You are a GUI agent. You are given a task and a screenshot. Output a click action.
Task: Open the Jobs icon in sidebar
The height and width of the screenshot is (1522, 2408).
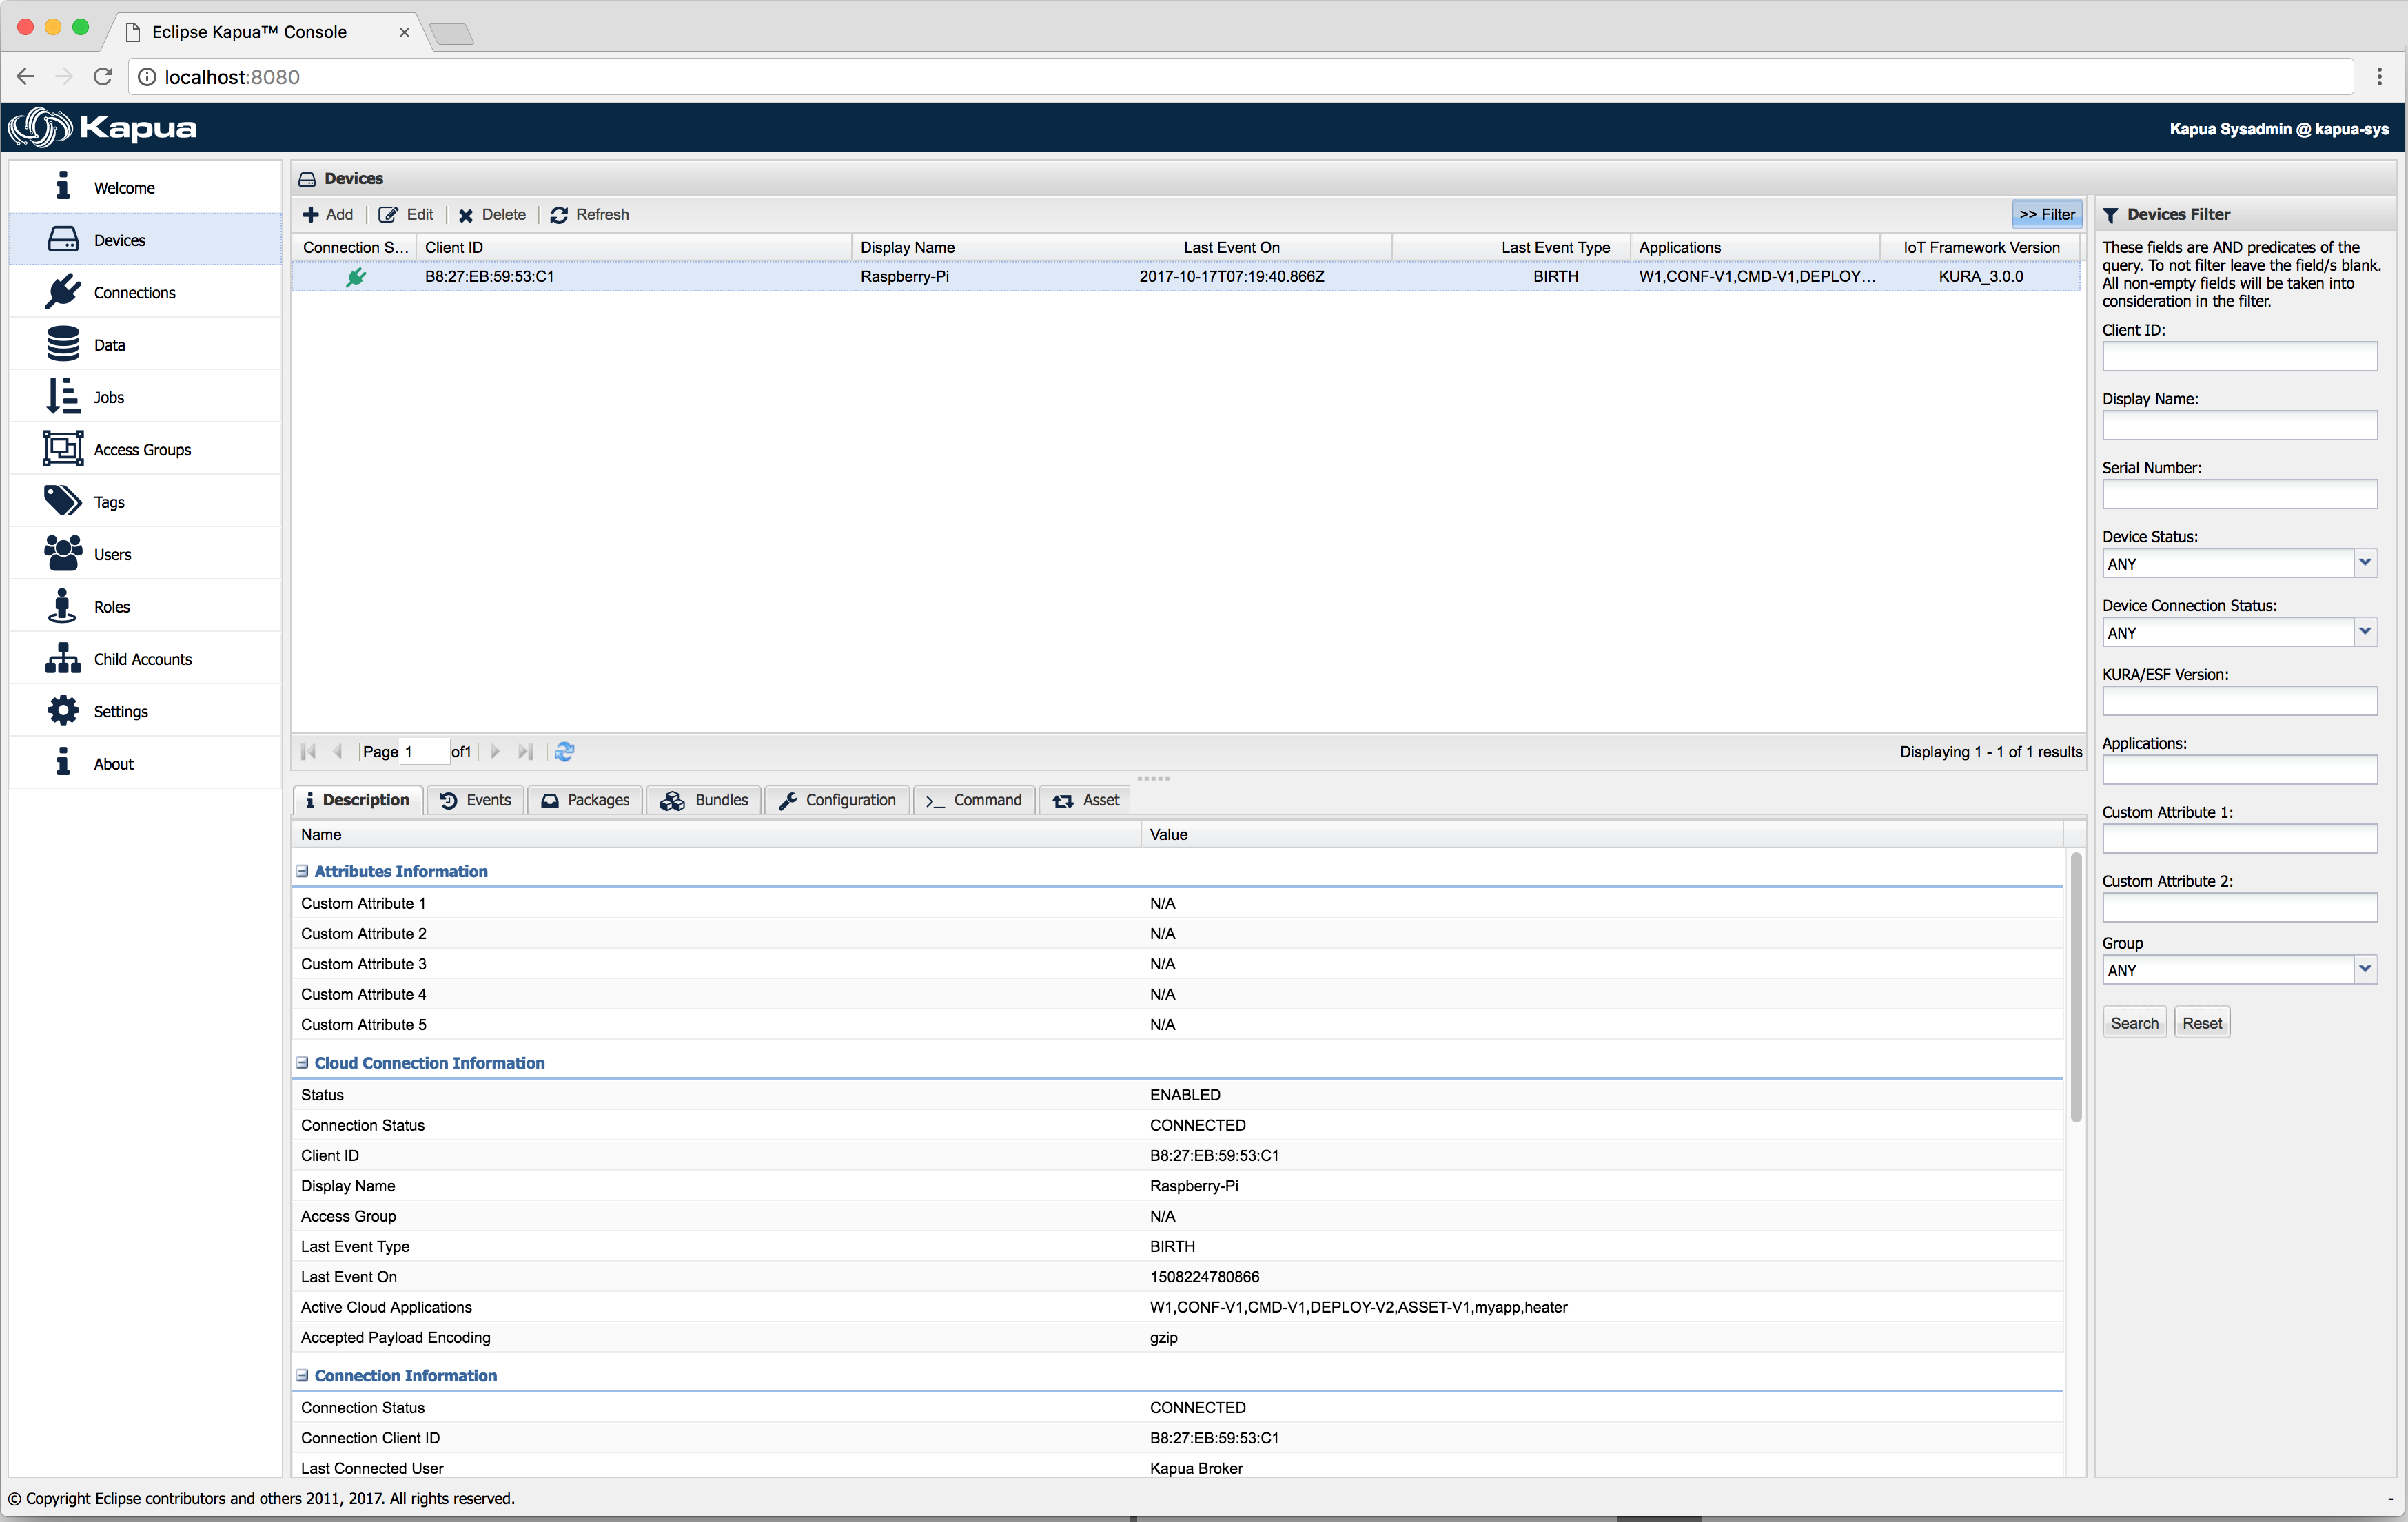click(63, 396)
